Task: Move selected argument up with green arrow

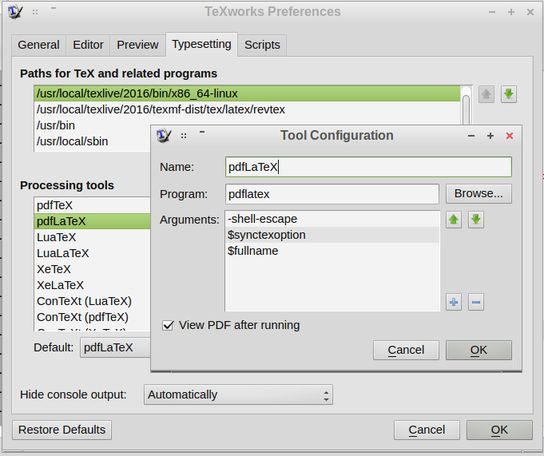Action: tap(453, 220)
